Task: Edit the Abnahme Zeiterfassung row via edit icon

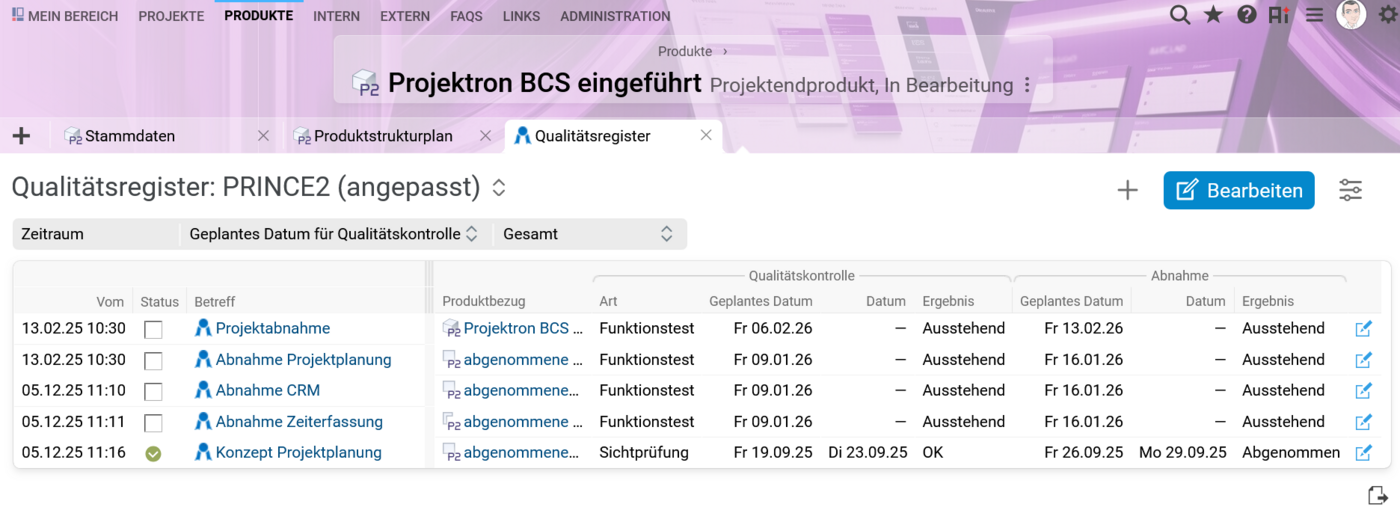Action: [1363, 422]
